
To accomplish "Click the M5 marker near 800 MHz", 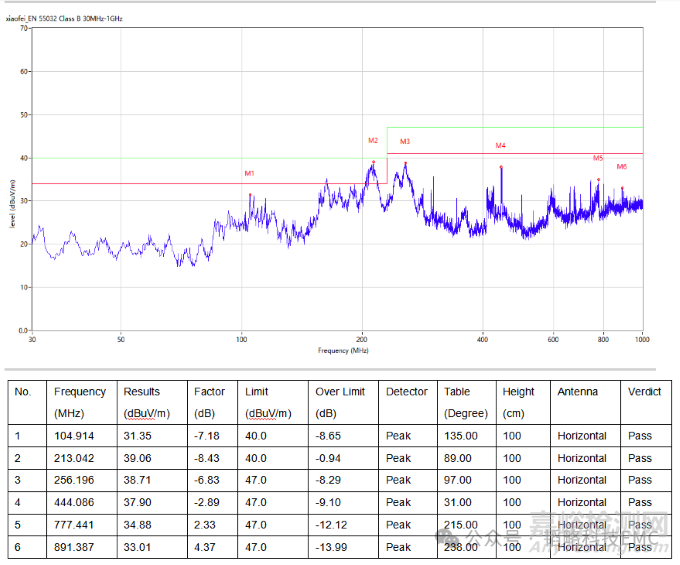I will click(598, 158).
